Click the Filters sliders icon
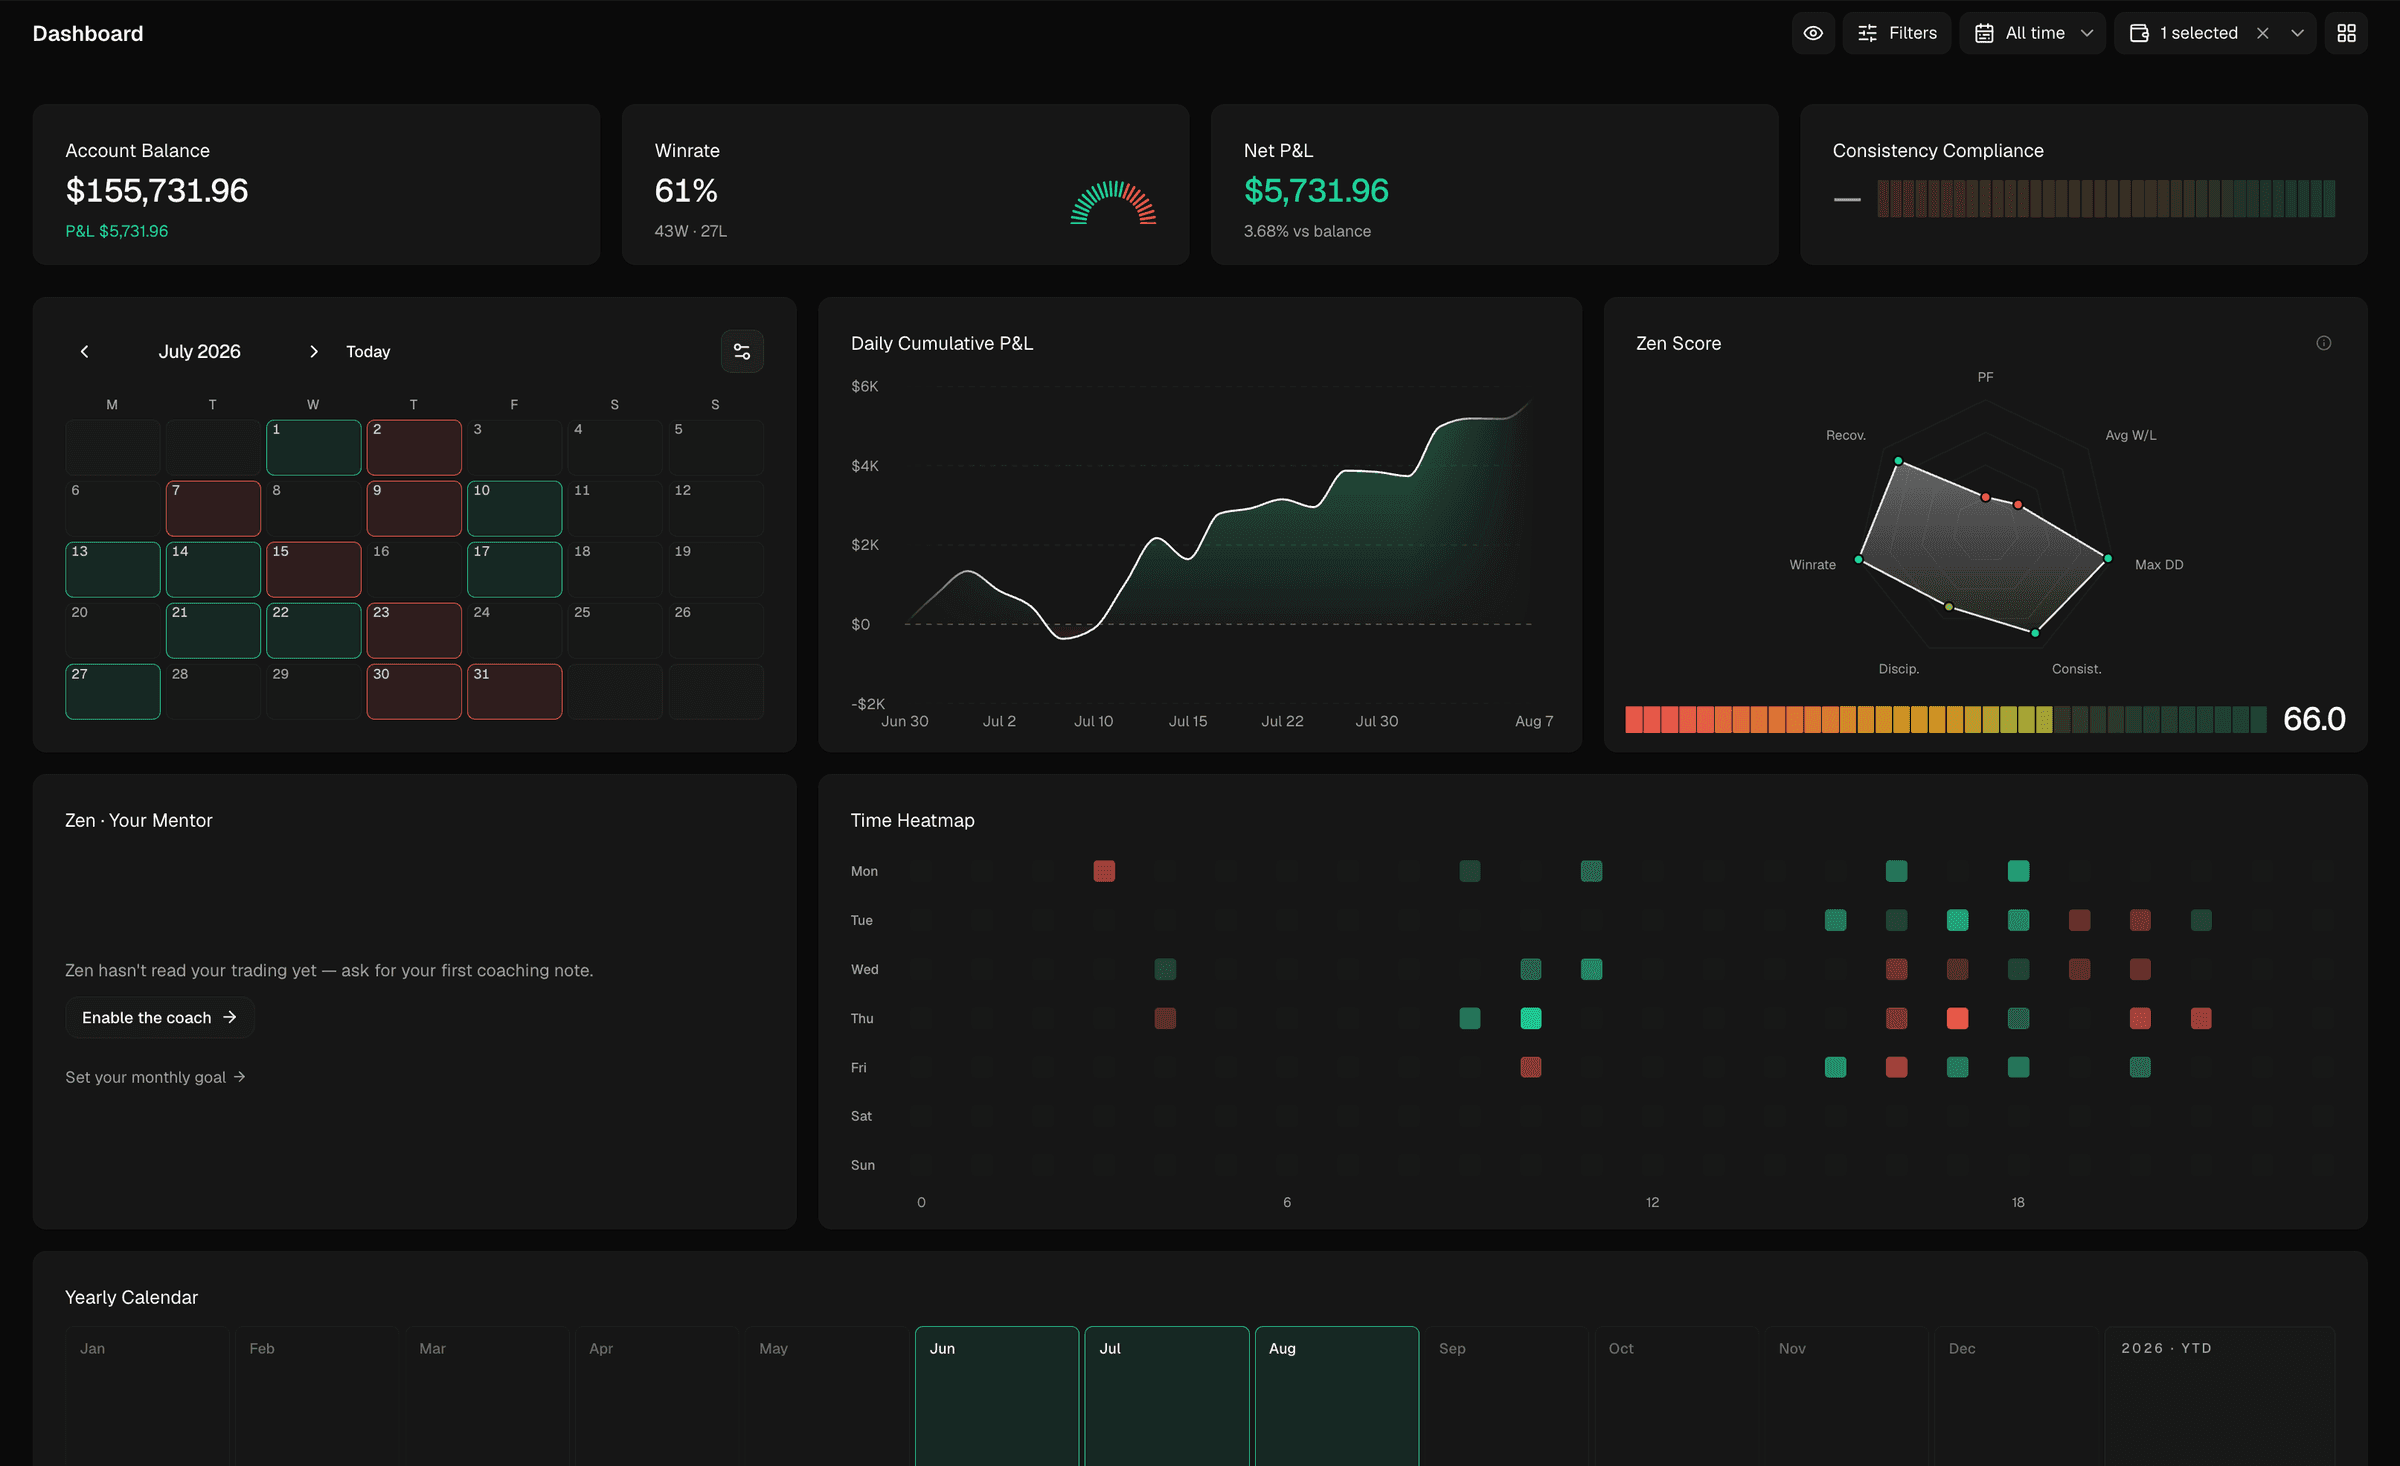This screenshot has width=2400, height=1466. [1867, 33]
